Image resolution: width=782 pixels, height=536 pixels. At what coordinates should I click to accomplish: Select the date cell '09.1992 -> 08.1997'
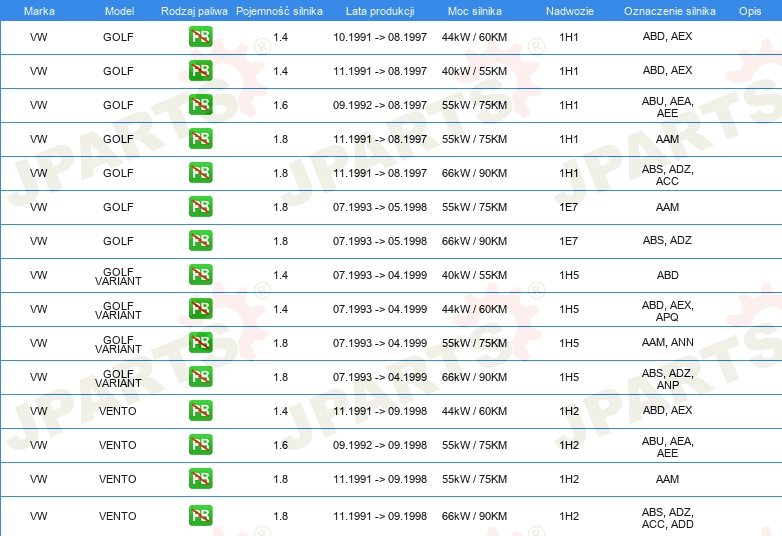click(380, 105)
